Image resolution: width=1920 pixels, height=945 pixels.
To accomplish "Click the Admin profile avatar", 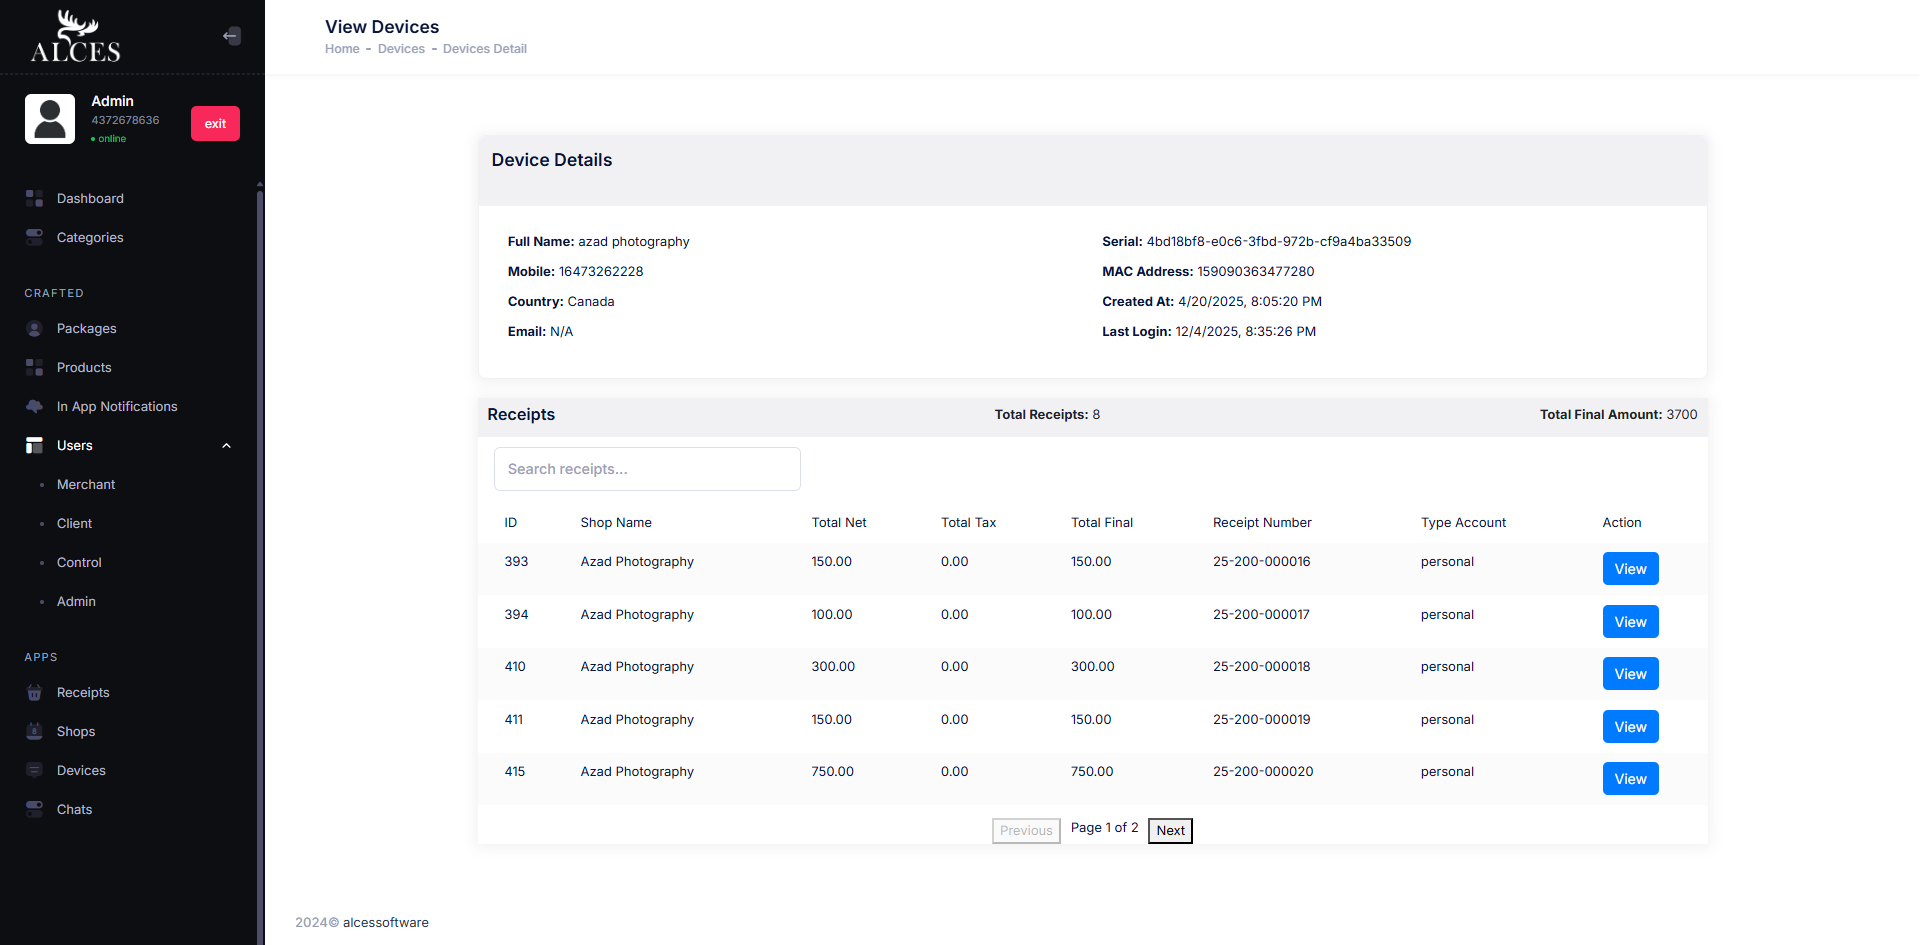I will (x=50, y=119).
